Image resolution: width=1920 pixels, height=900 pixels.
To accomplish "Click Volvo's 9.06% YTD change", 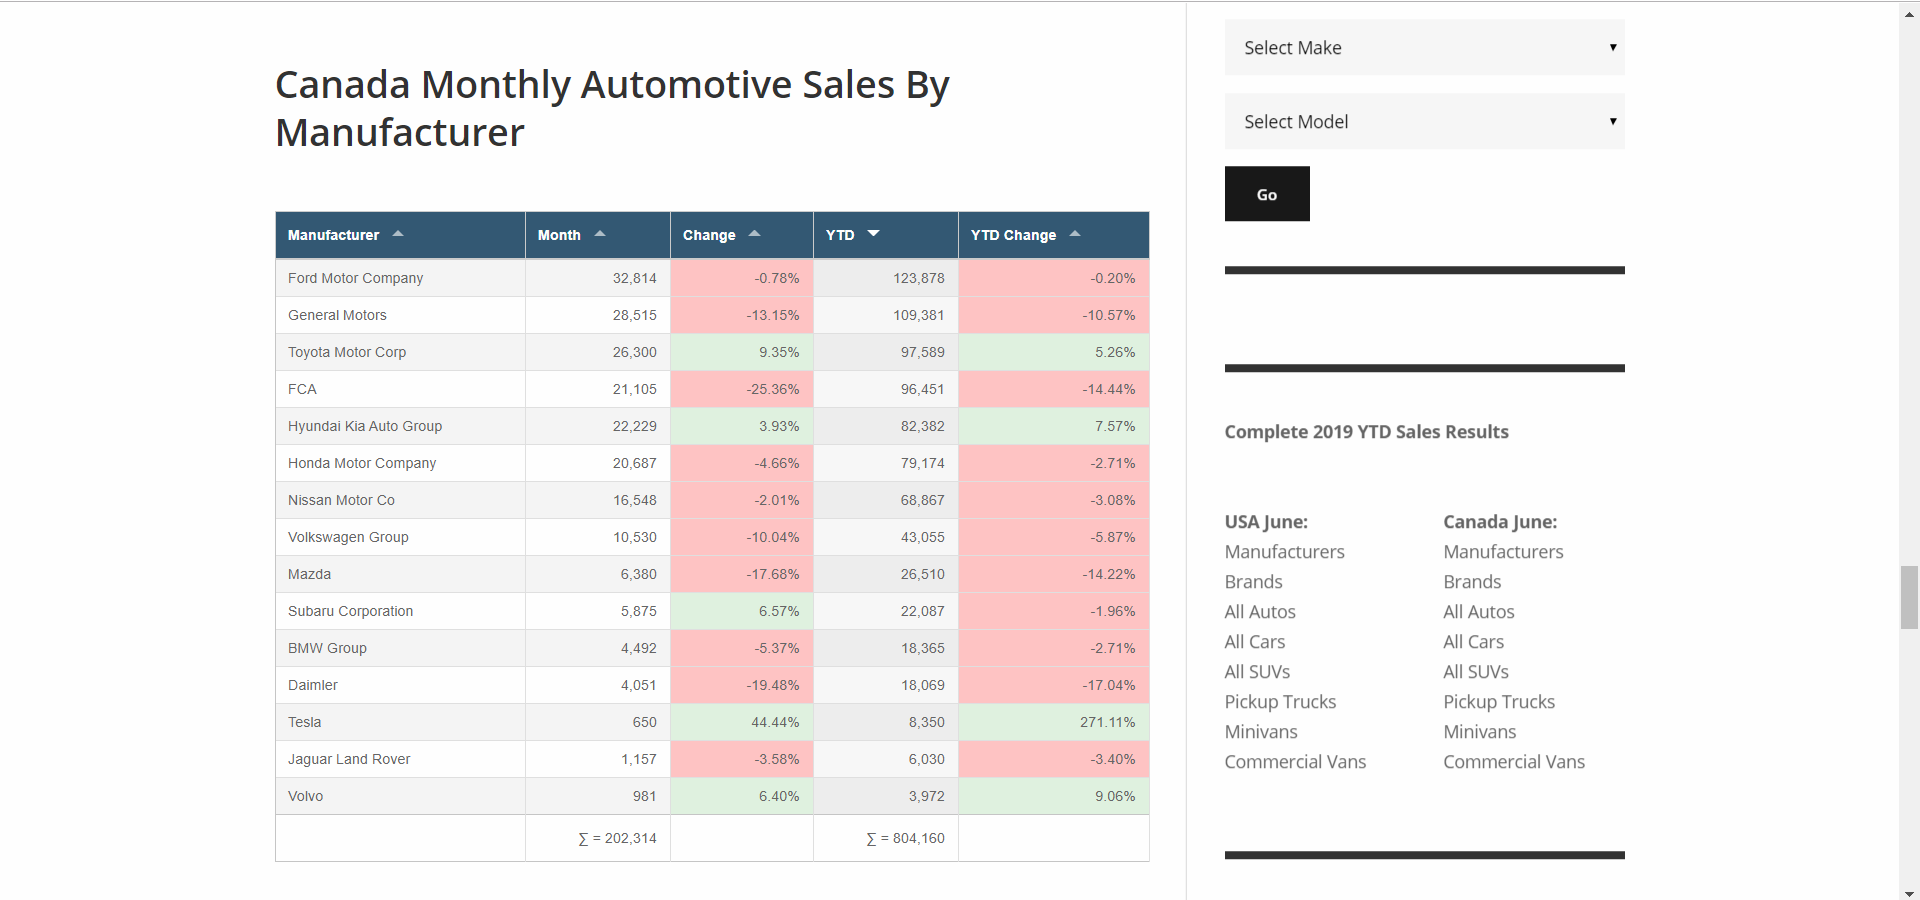I will click(x=1115, y=796).
